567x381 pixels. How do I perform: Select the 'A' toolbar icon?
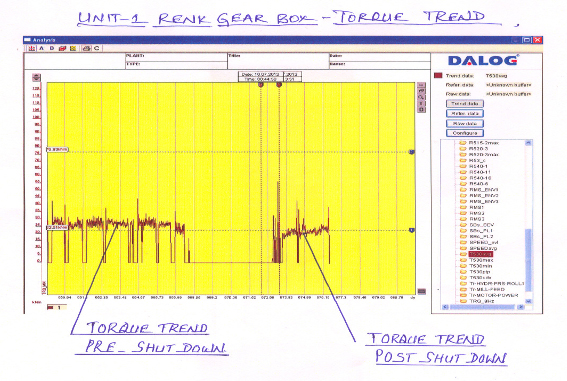42,48
